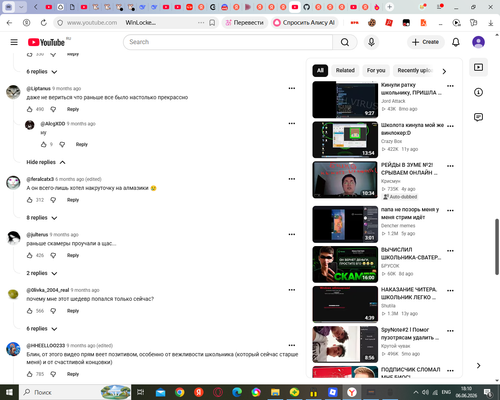Click the search magnifier button
500x400 pixels.
coord(345,42)
